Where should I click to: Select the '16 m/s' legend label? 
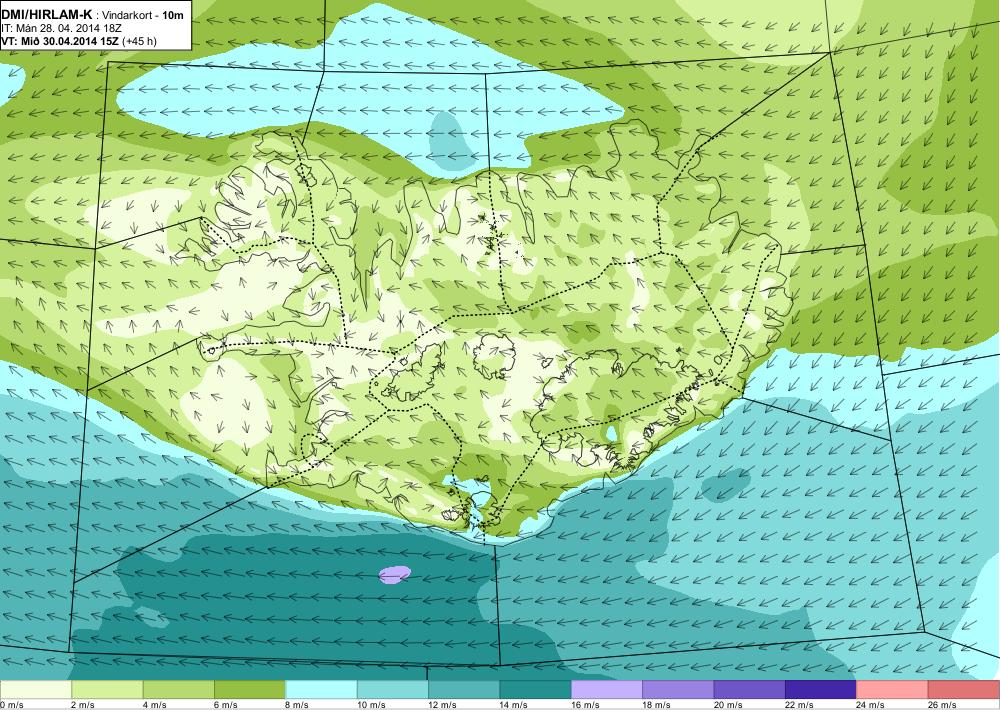coord(585,704)
